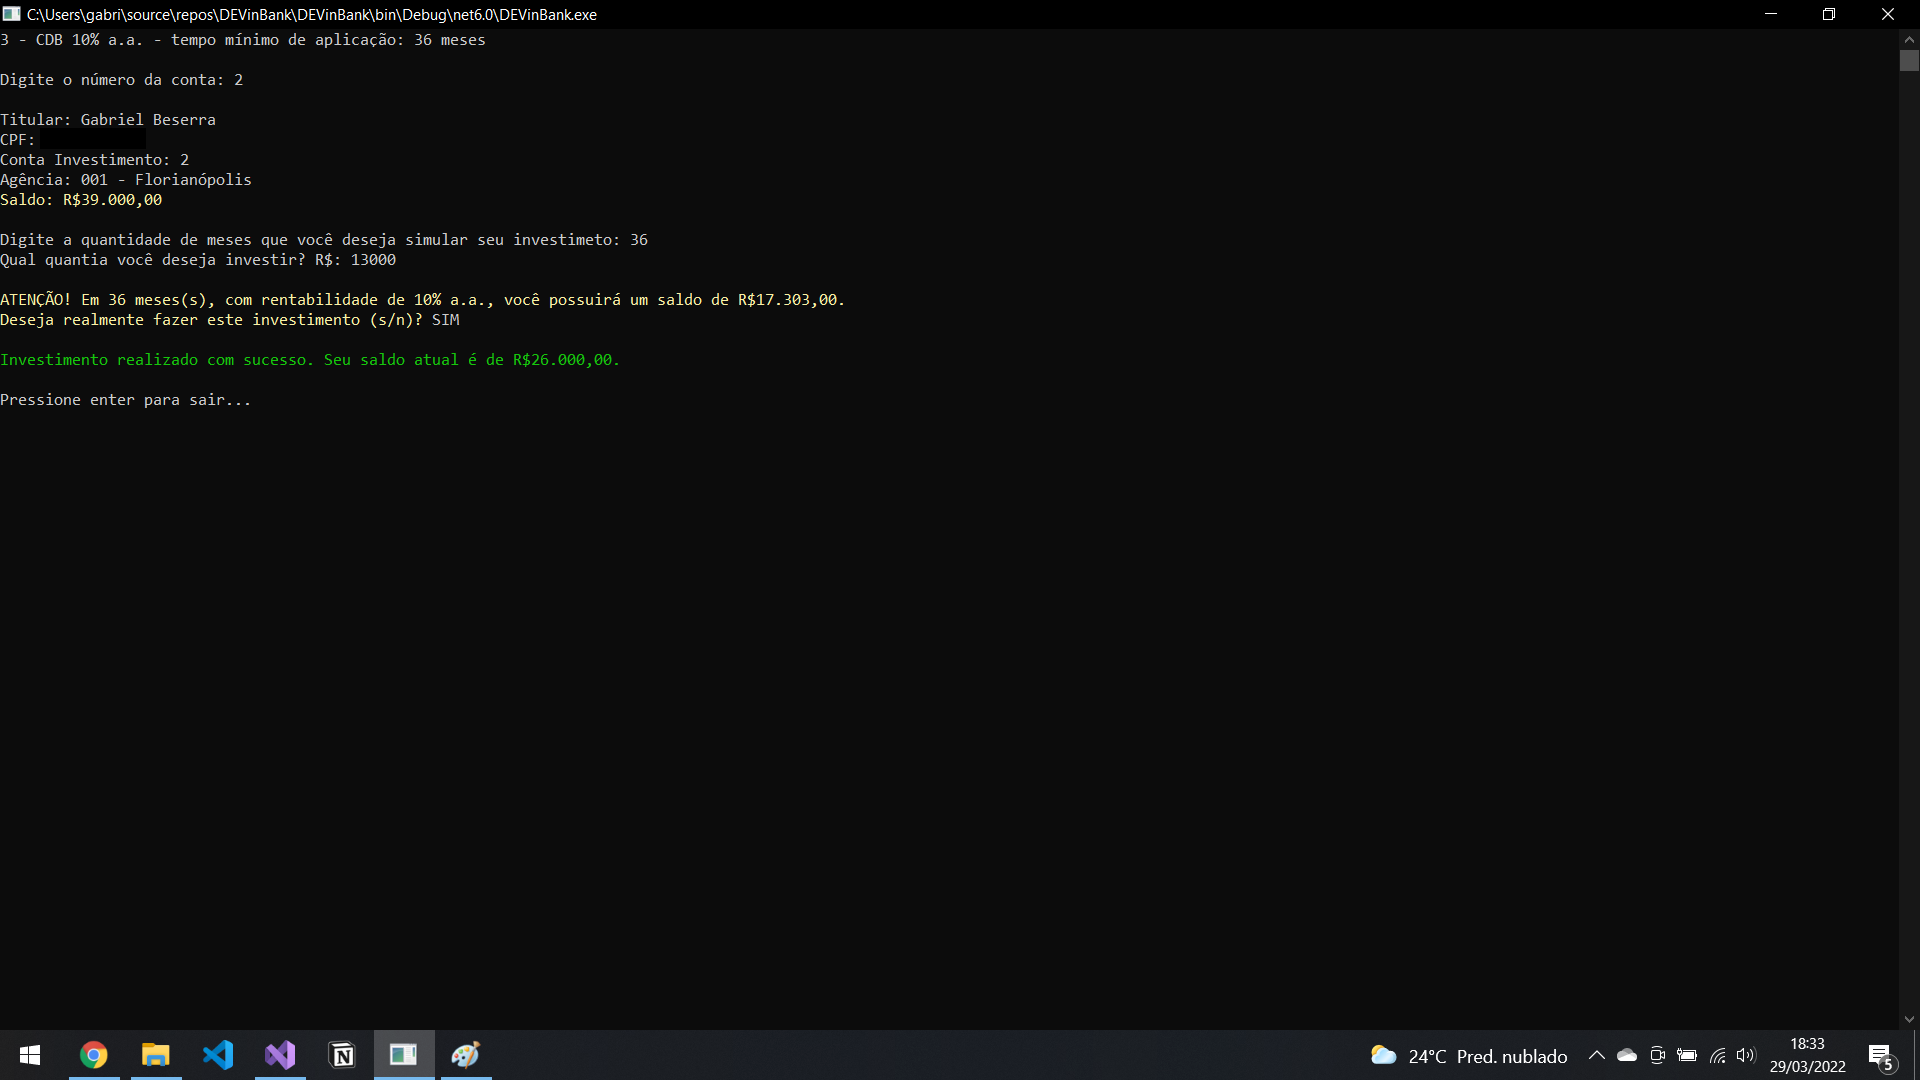Open the volume slider from the speaker icon
Image resolution: width=1920 pixels, height=1080 pixels.
click(x=1747, y=1055)
